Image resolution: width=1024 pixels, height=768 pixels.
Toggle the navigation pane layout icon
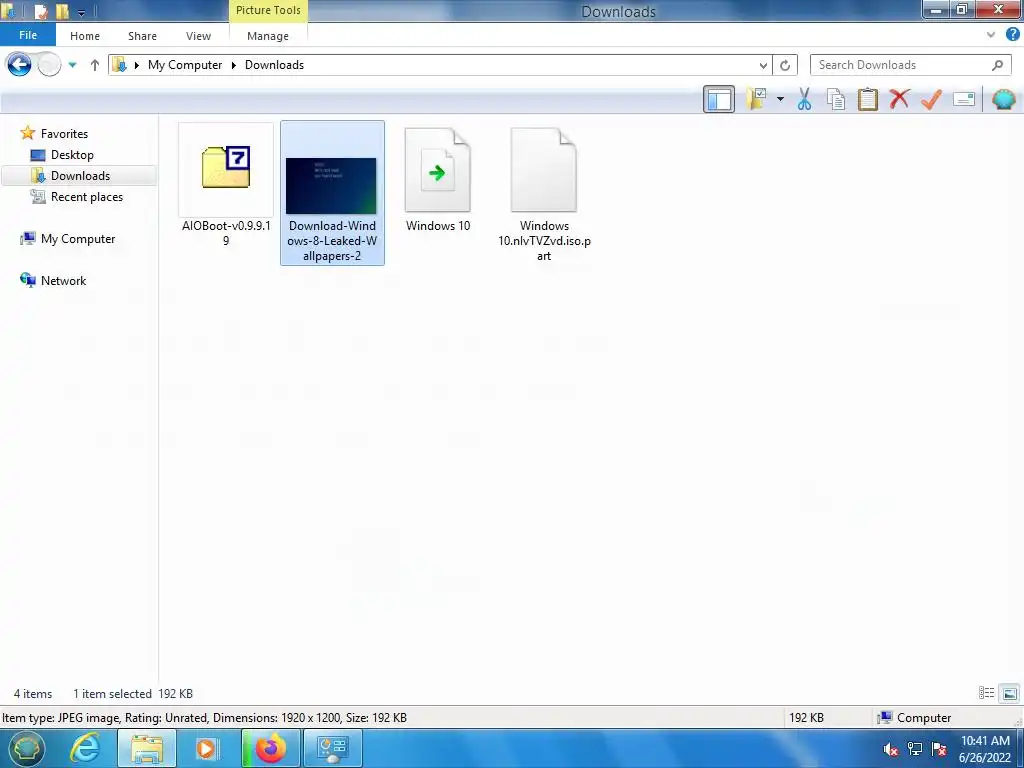tap(718, 99)
